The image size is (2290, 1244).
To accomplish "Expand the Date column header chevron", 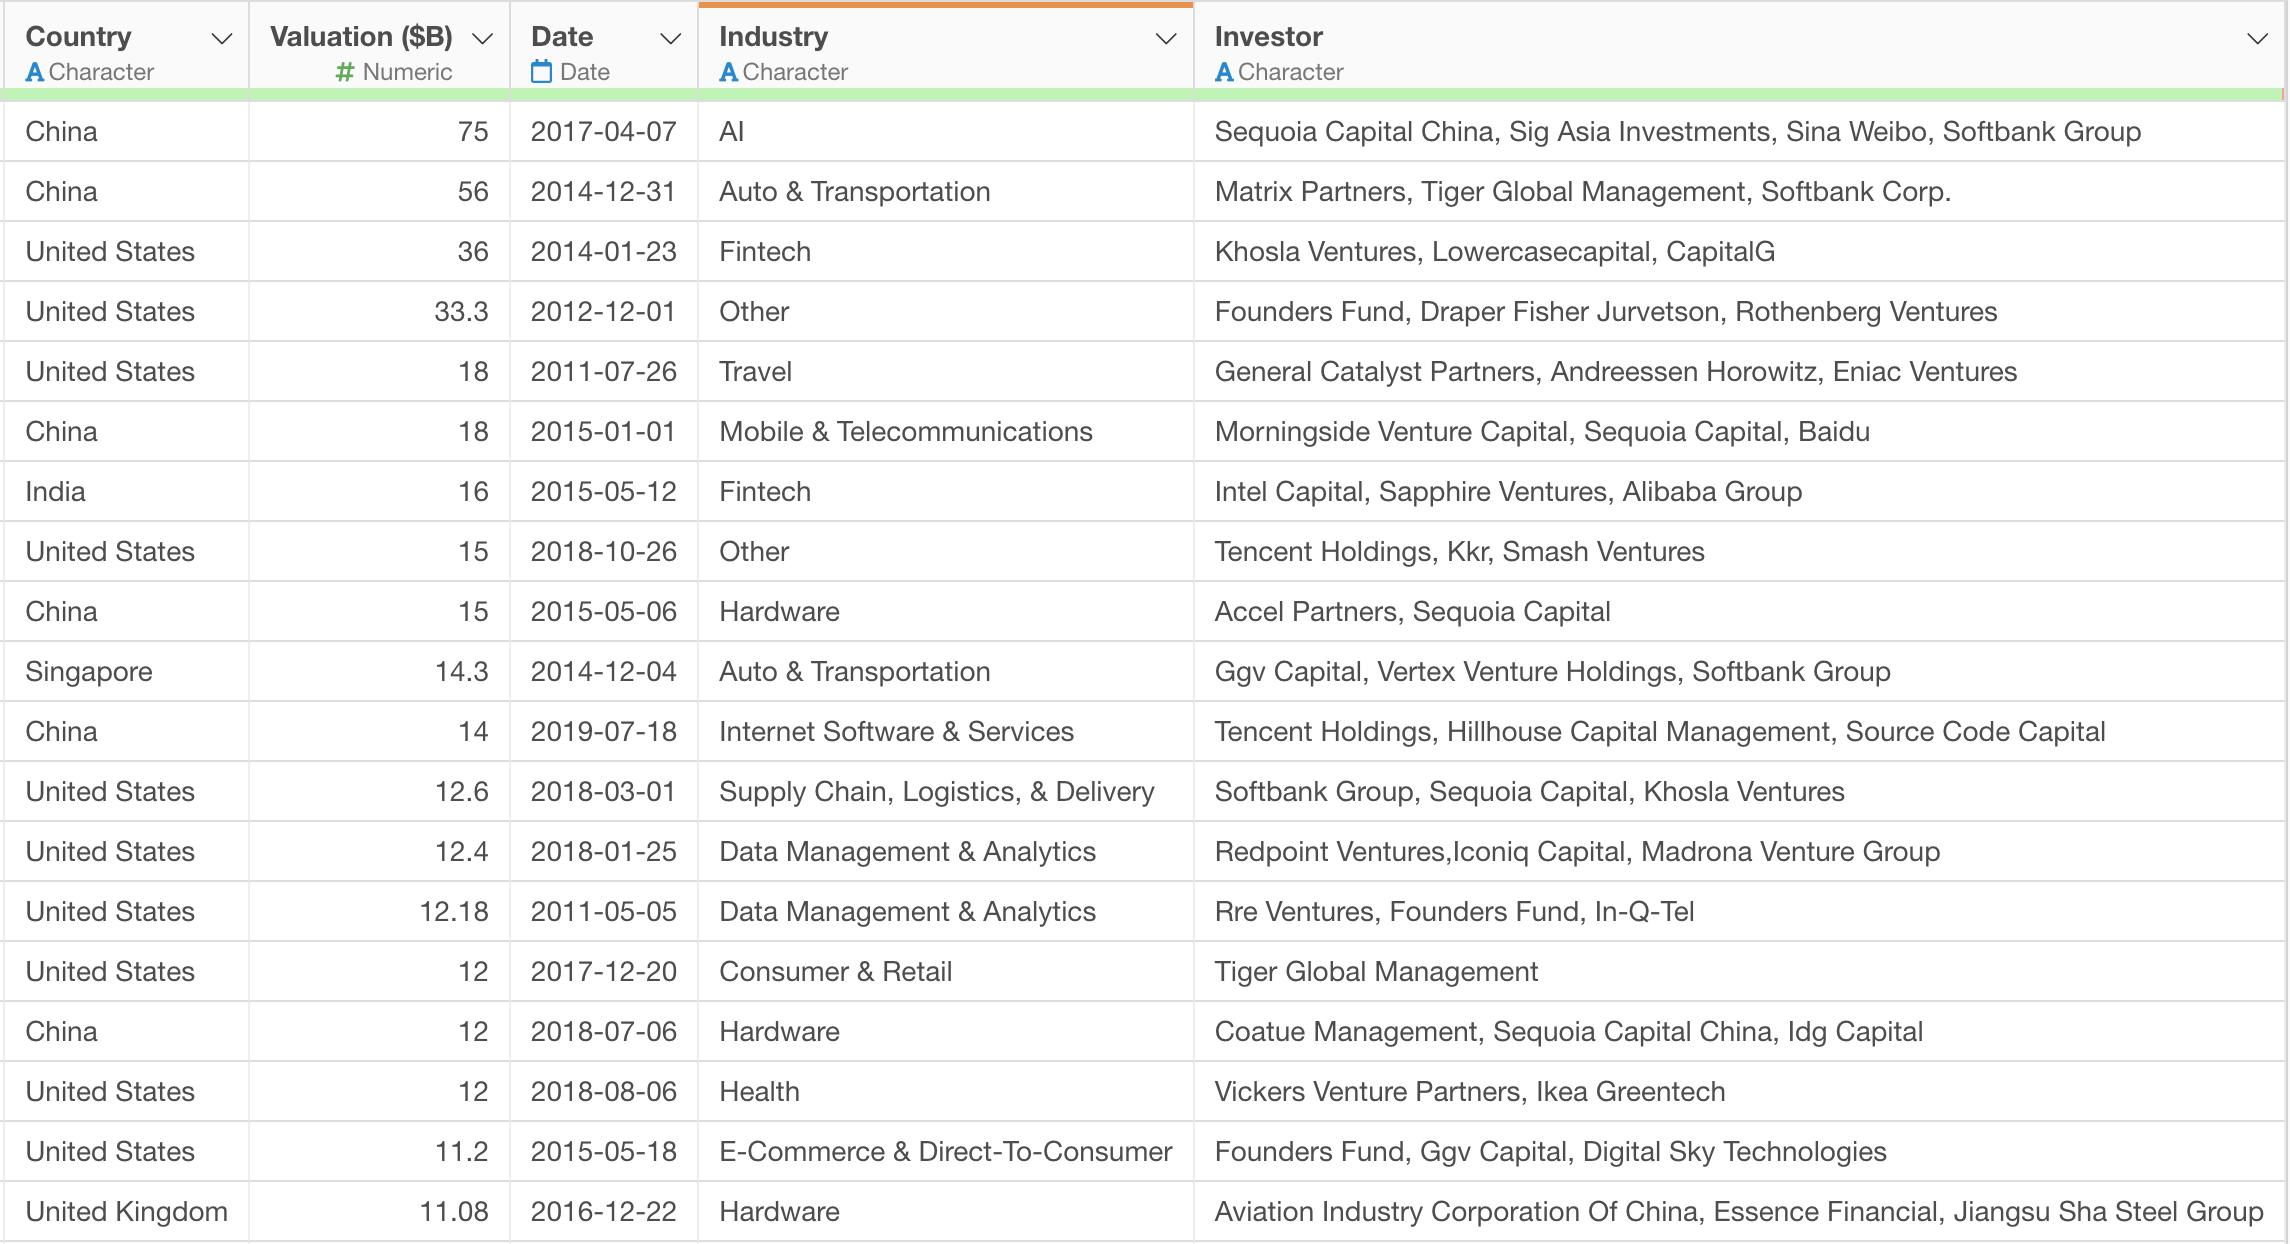I will click(x=671, y=39).
